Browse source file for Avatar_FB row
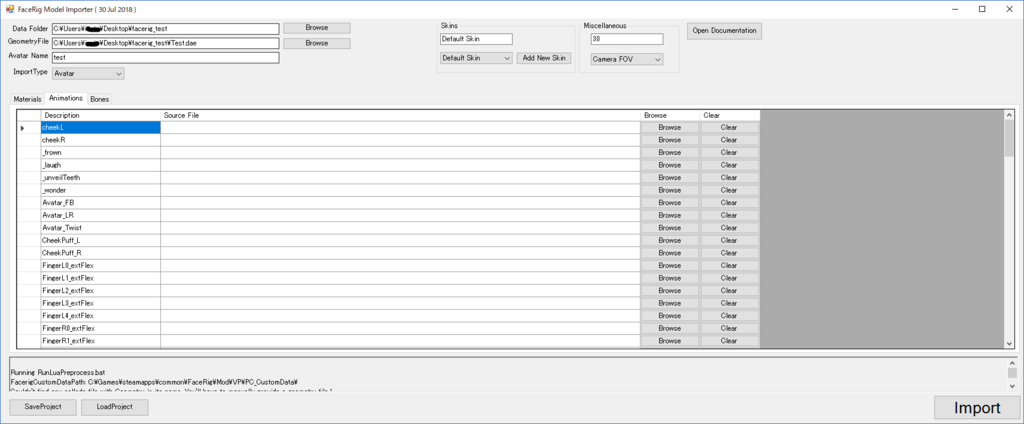Viewport: 1024px width, 424px height. click(x=669, y=203)
